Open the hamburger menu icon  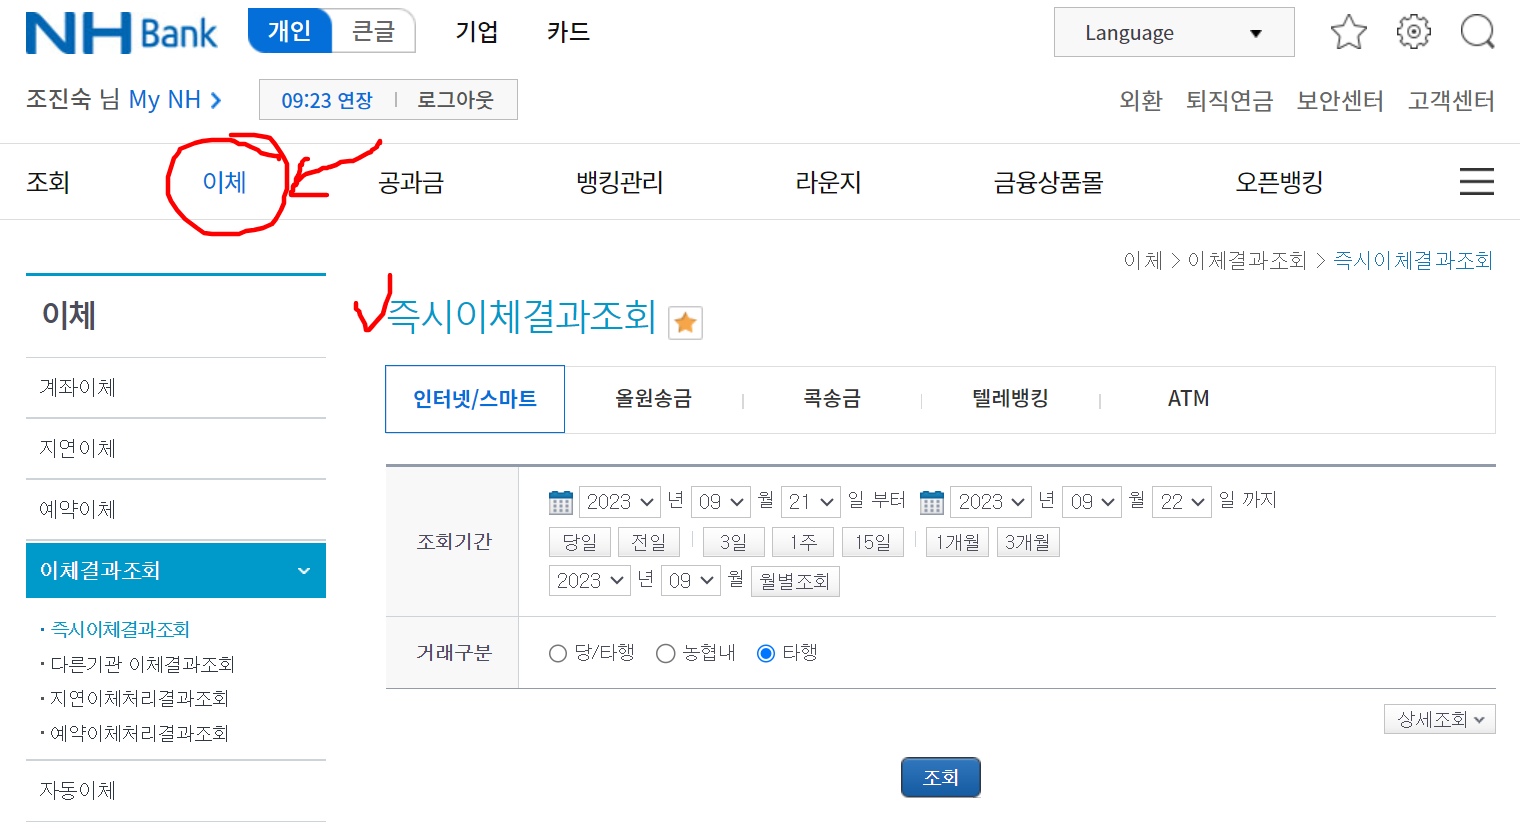click(1476, 181)
